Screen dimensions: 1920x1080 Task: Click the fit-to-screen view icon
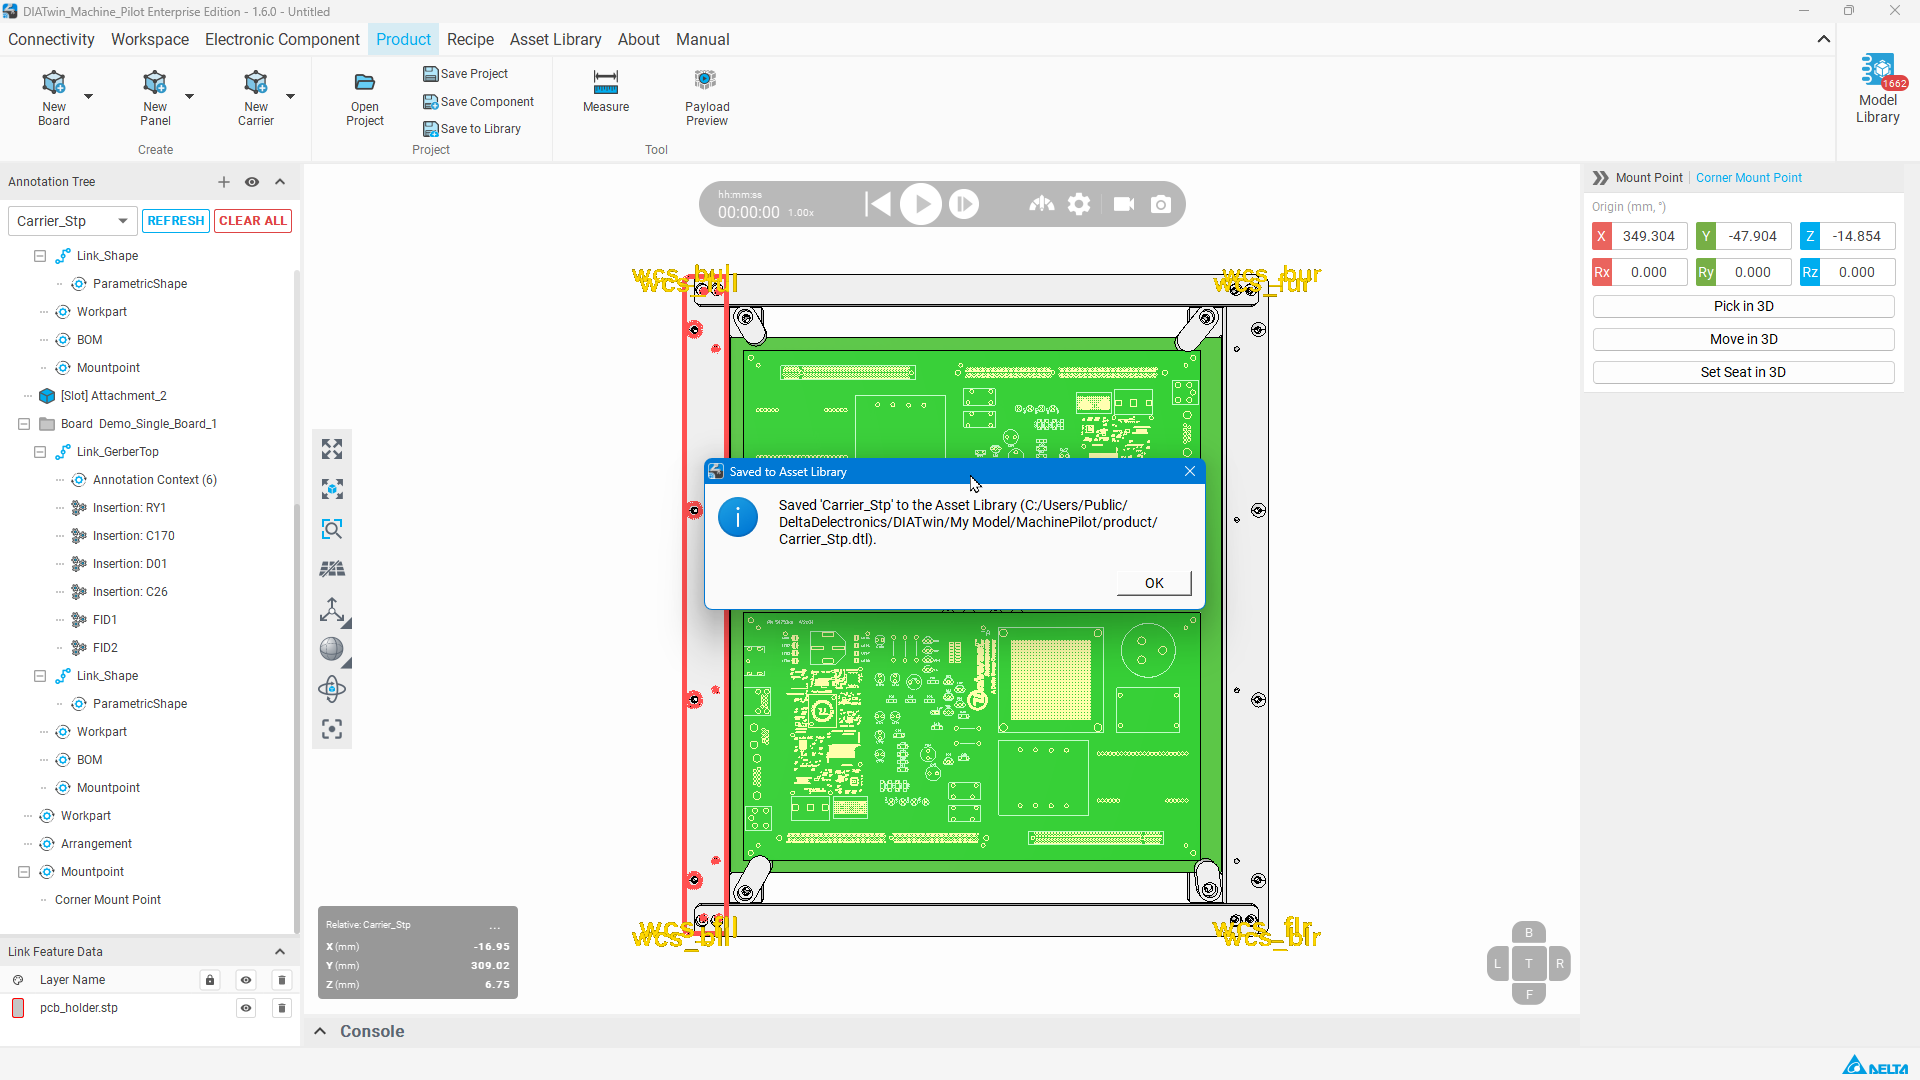coord(332,449)
